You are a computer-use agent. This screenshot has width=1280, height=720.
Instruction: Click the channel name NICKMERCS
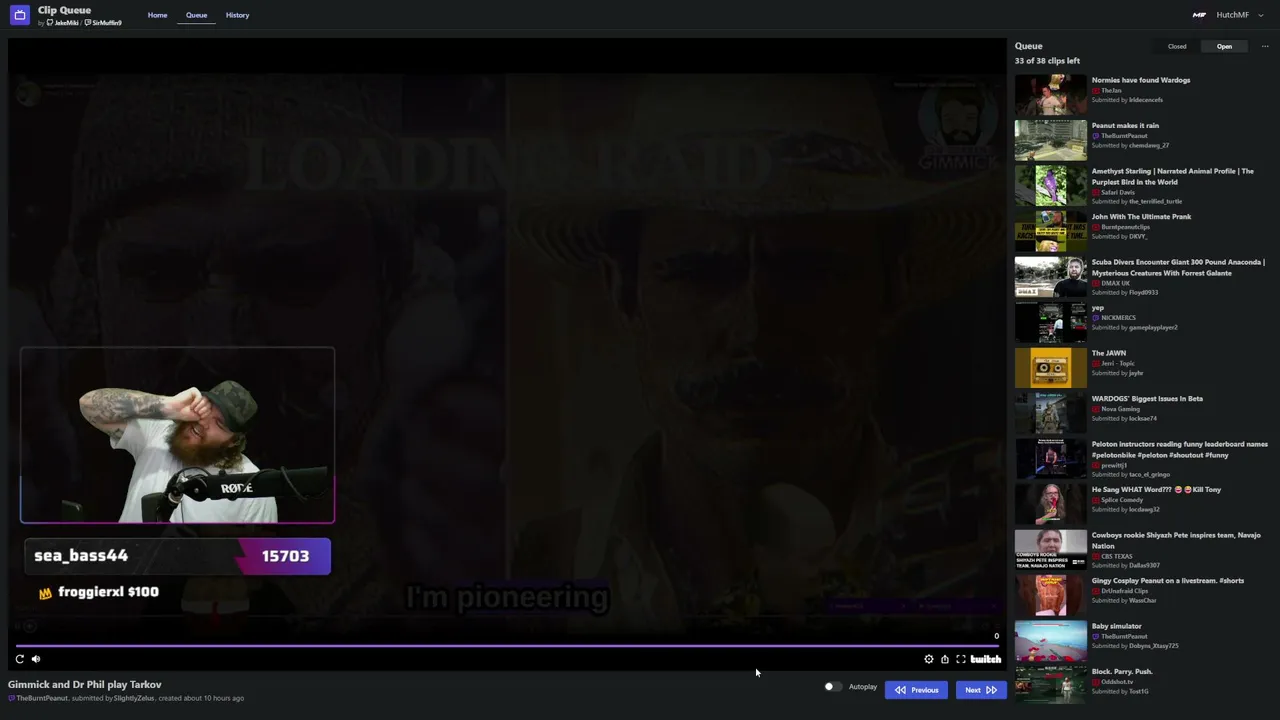(x=1118, y=318)
